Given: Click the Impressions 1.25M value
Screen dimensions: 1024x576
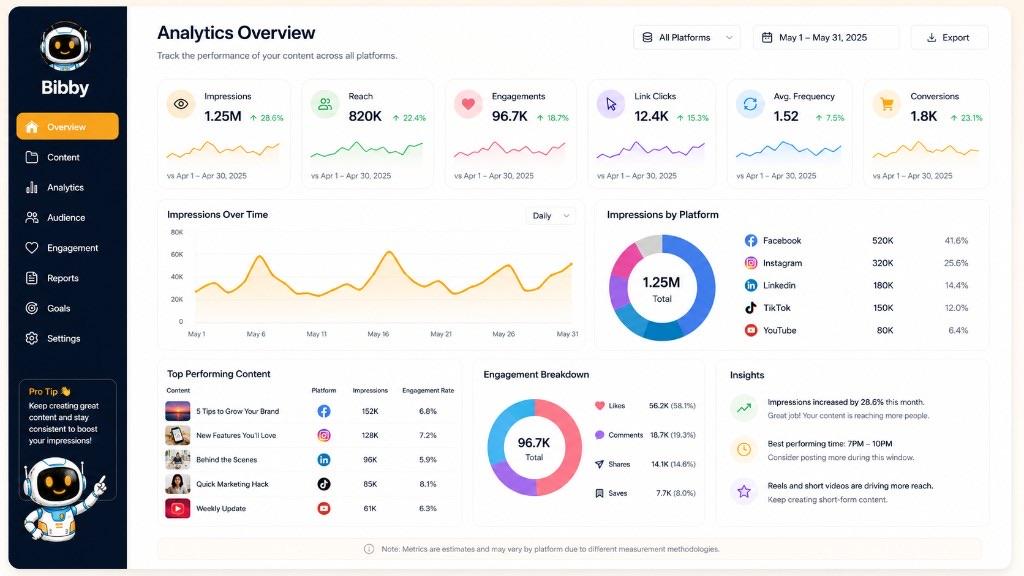Looking at the screenshot, I should click(223, 116).
